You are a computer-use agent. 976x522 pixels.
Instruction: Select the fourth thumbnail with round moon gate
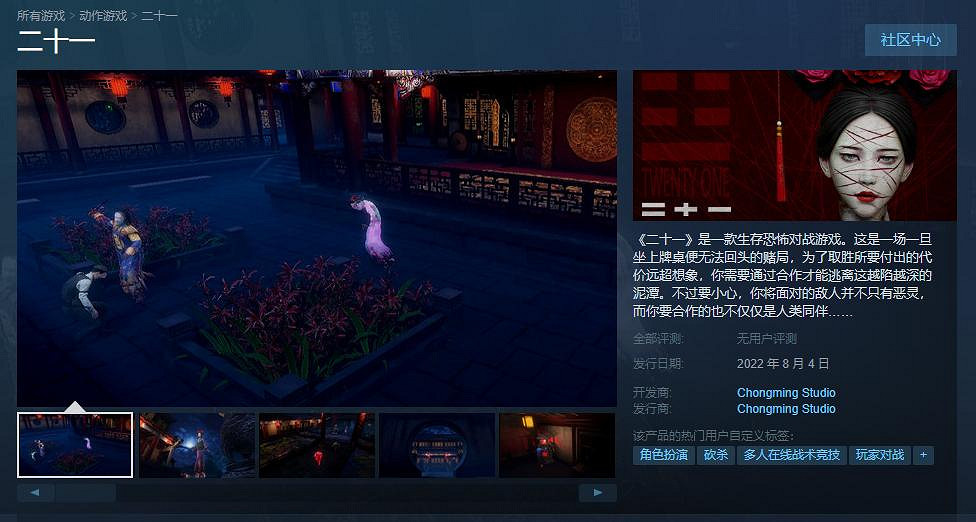tap(437, 445)
